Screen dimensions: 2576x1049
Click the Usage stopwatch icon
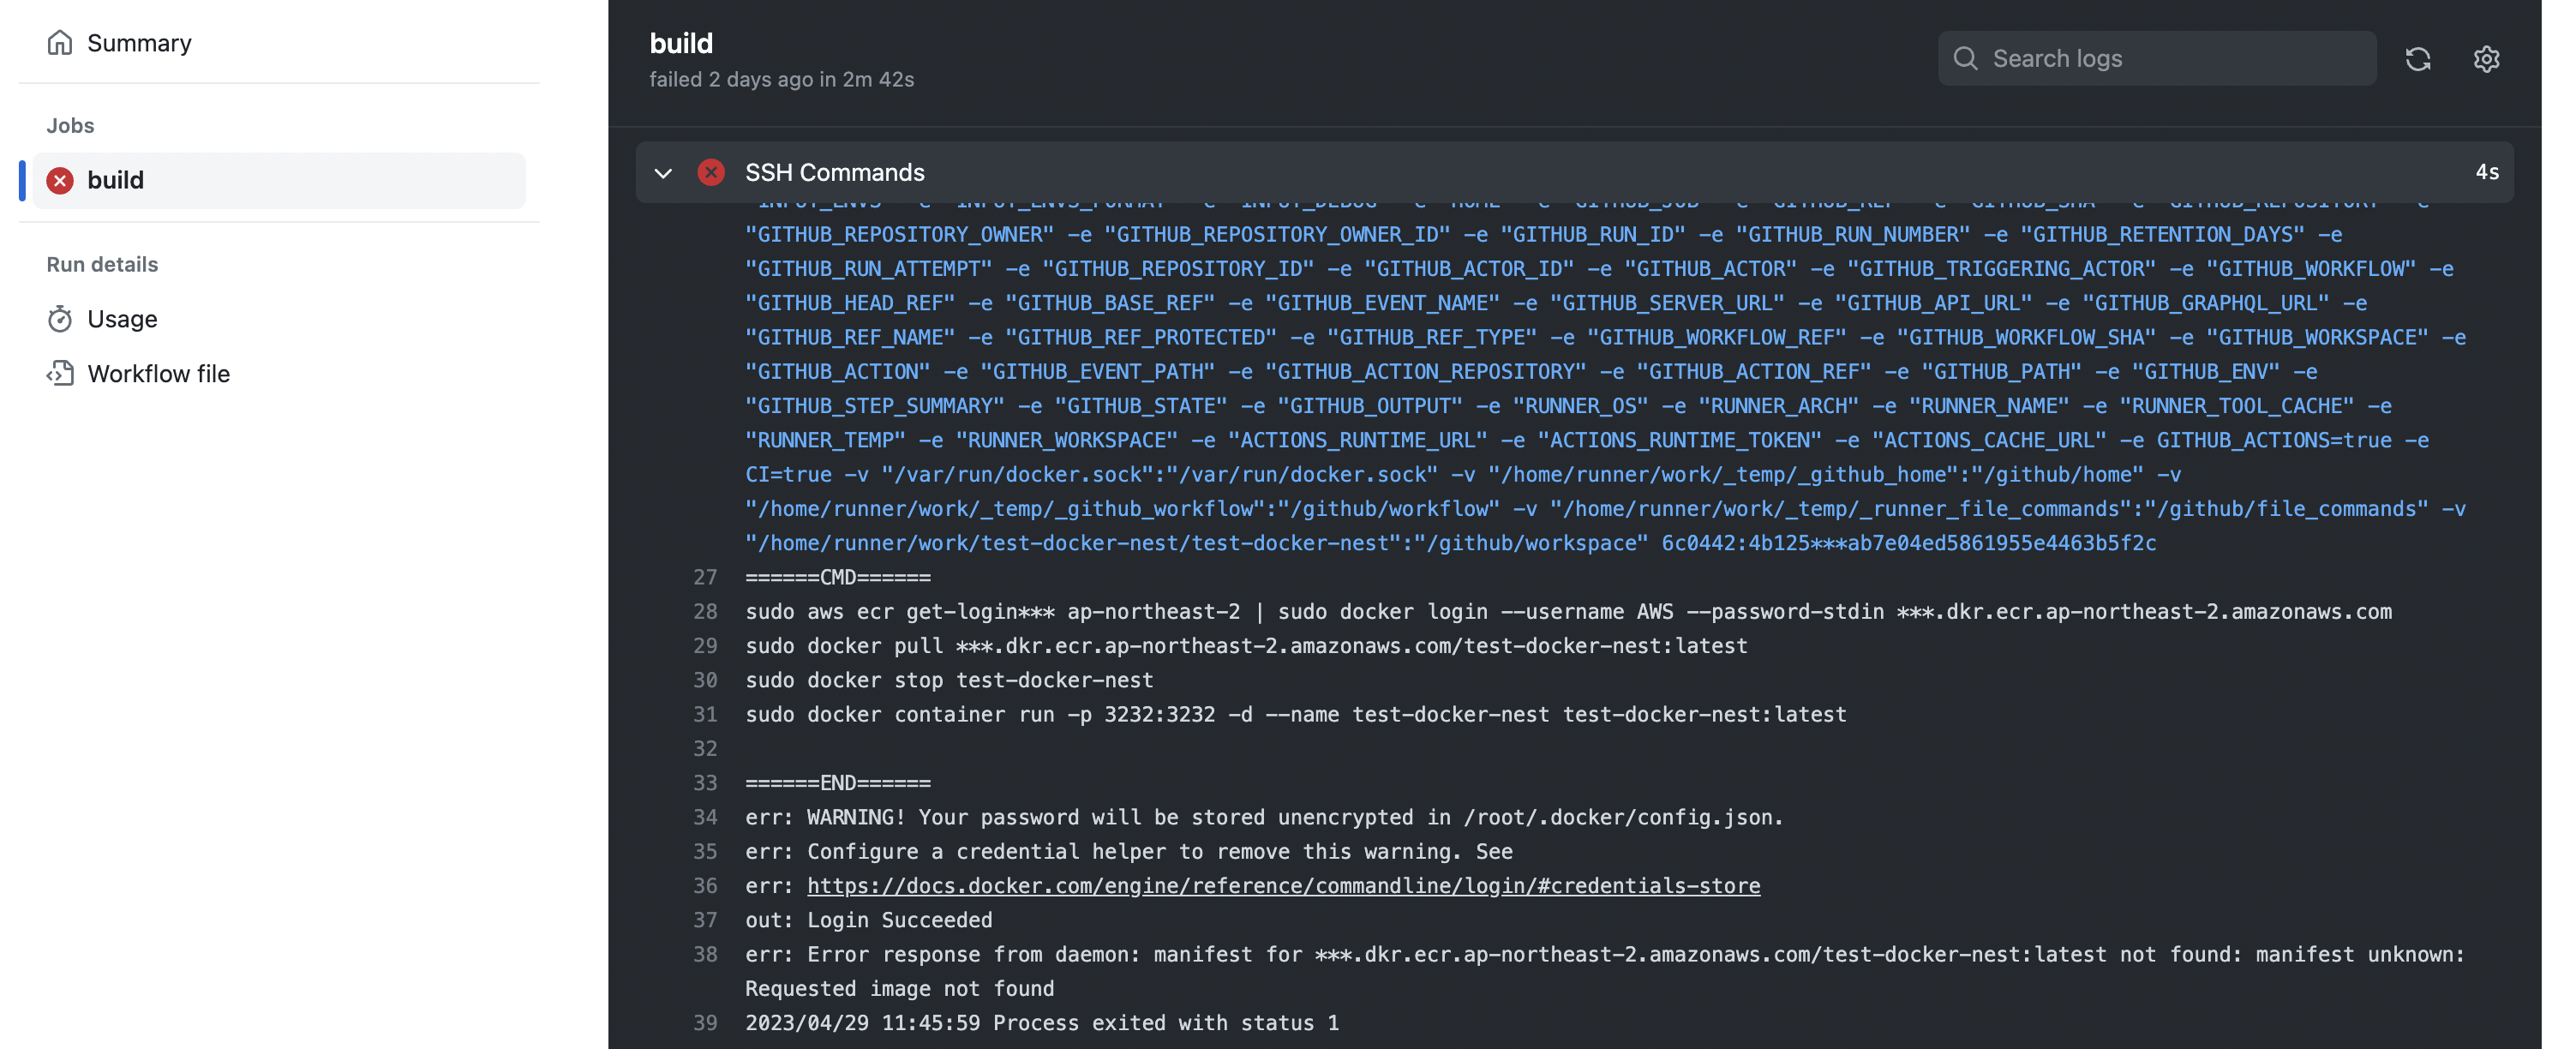point(60,319)
